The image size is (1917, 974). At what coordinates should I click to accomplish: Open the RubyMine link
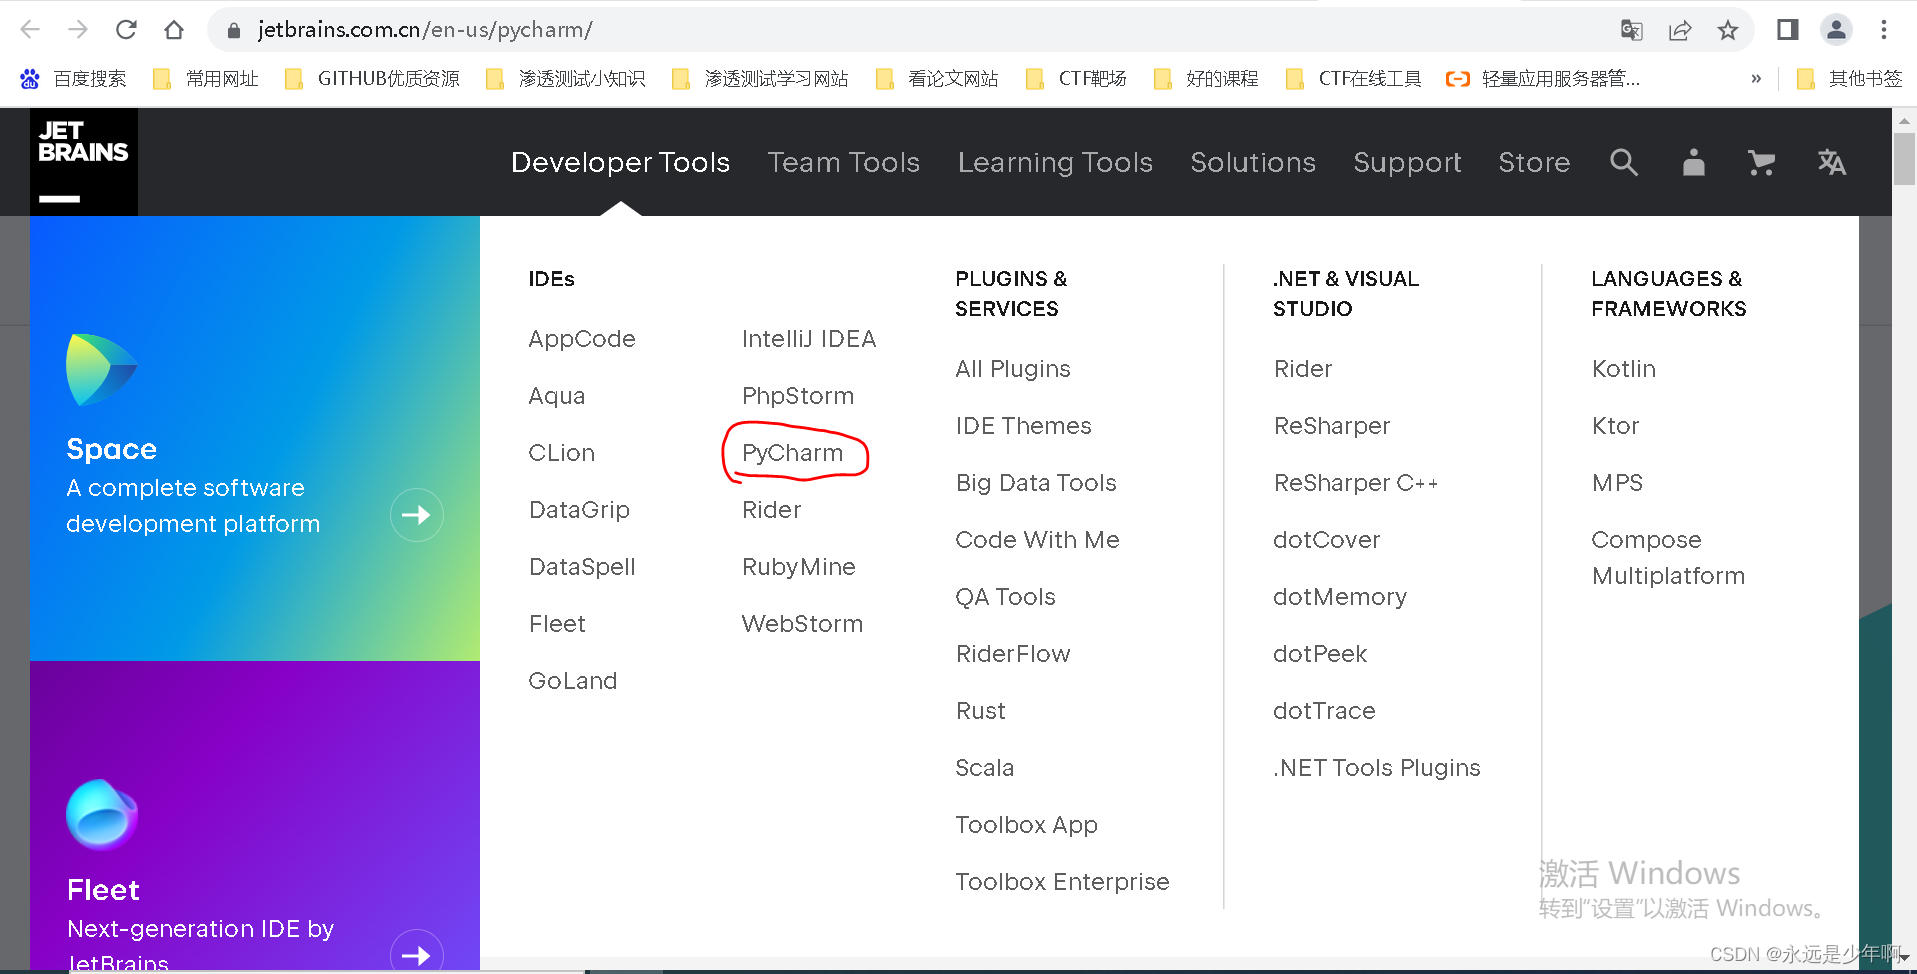(x=798, y=567)
